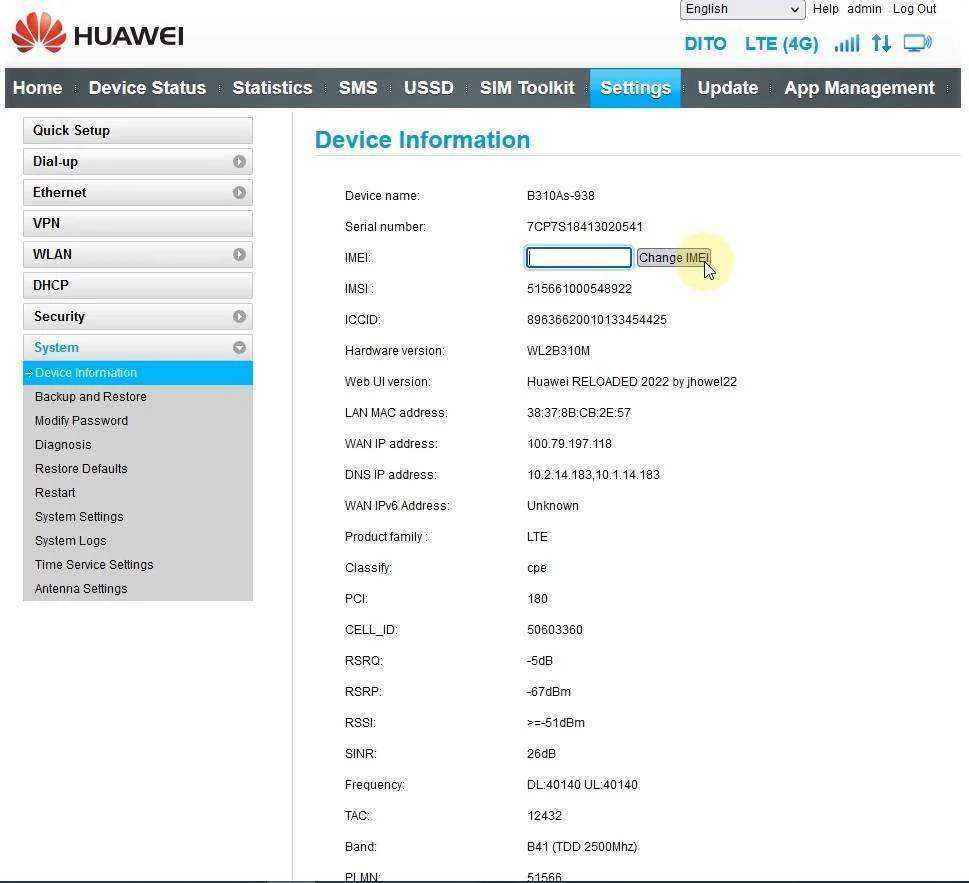The width and height of the screenshot is (969, 883).
Task: Open System Settings
Action: coord(79,517)
